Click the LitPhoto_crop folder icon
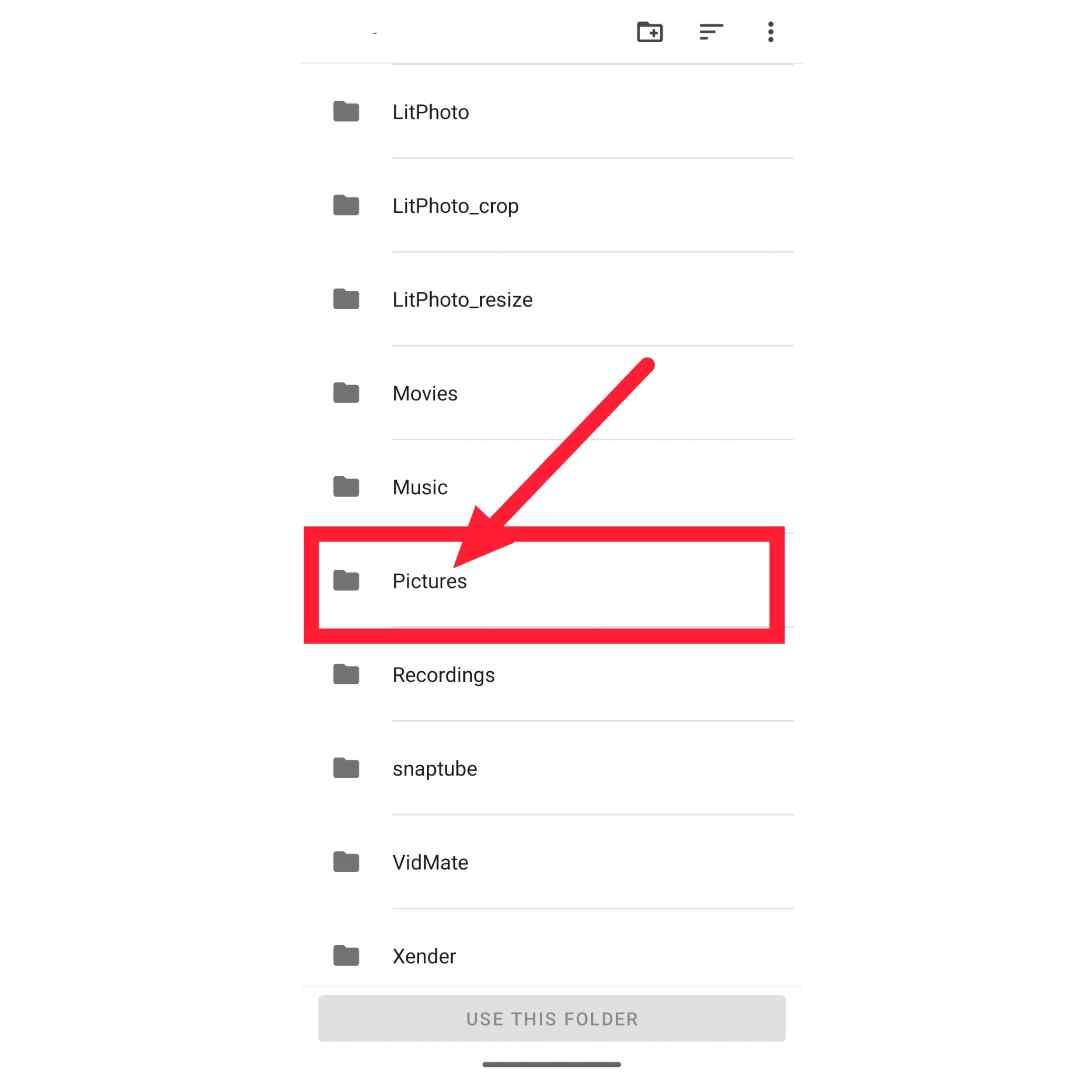Viewport: 1089px width, 1080px height. (x=346, y=205)
